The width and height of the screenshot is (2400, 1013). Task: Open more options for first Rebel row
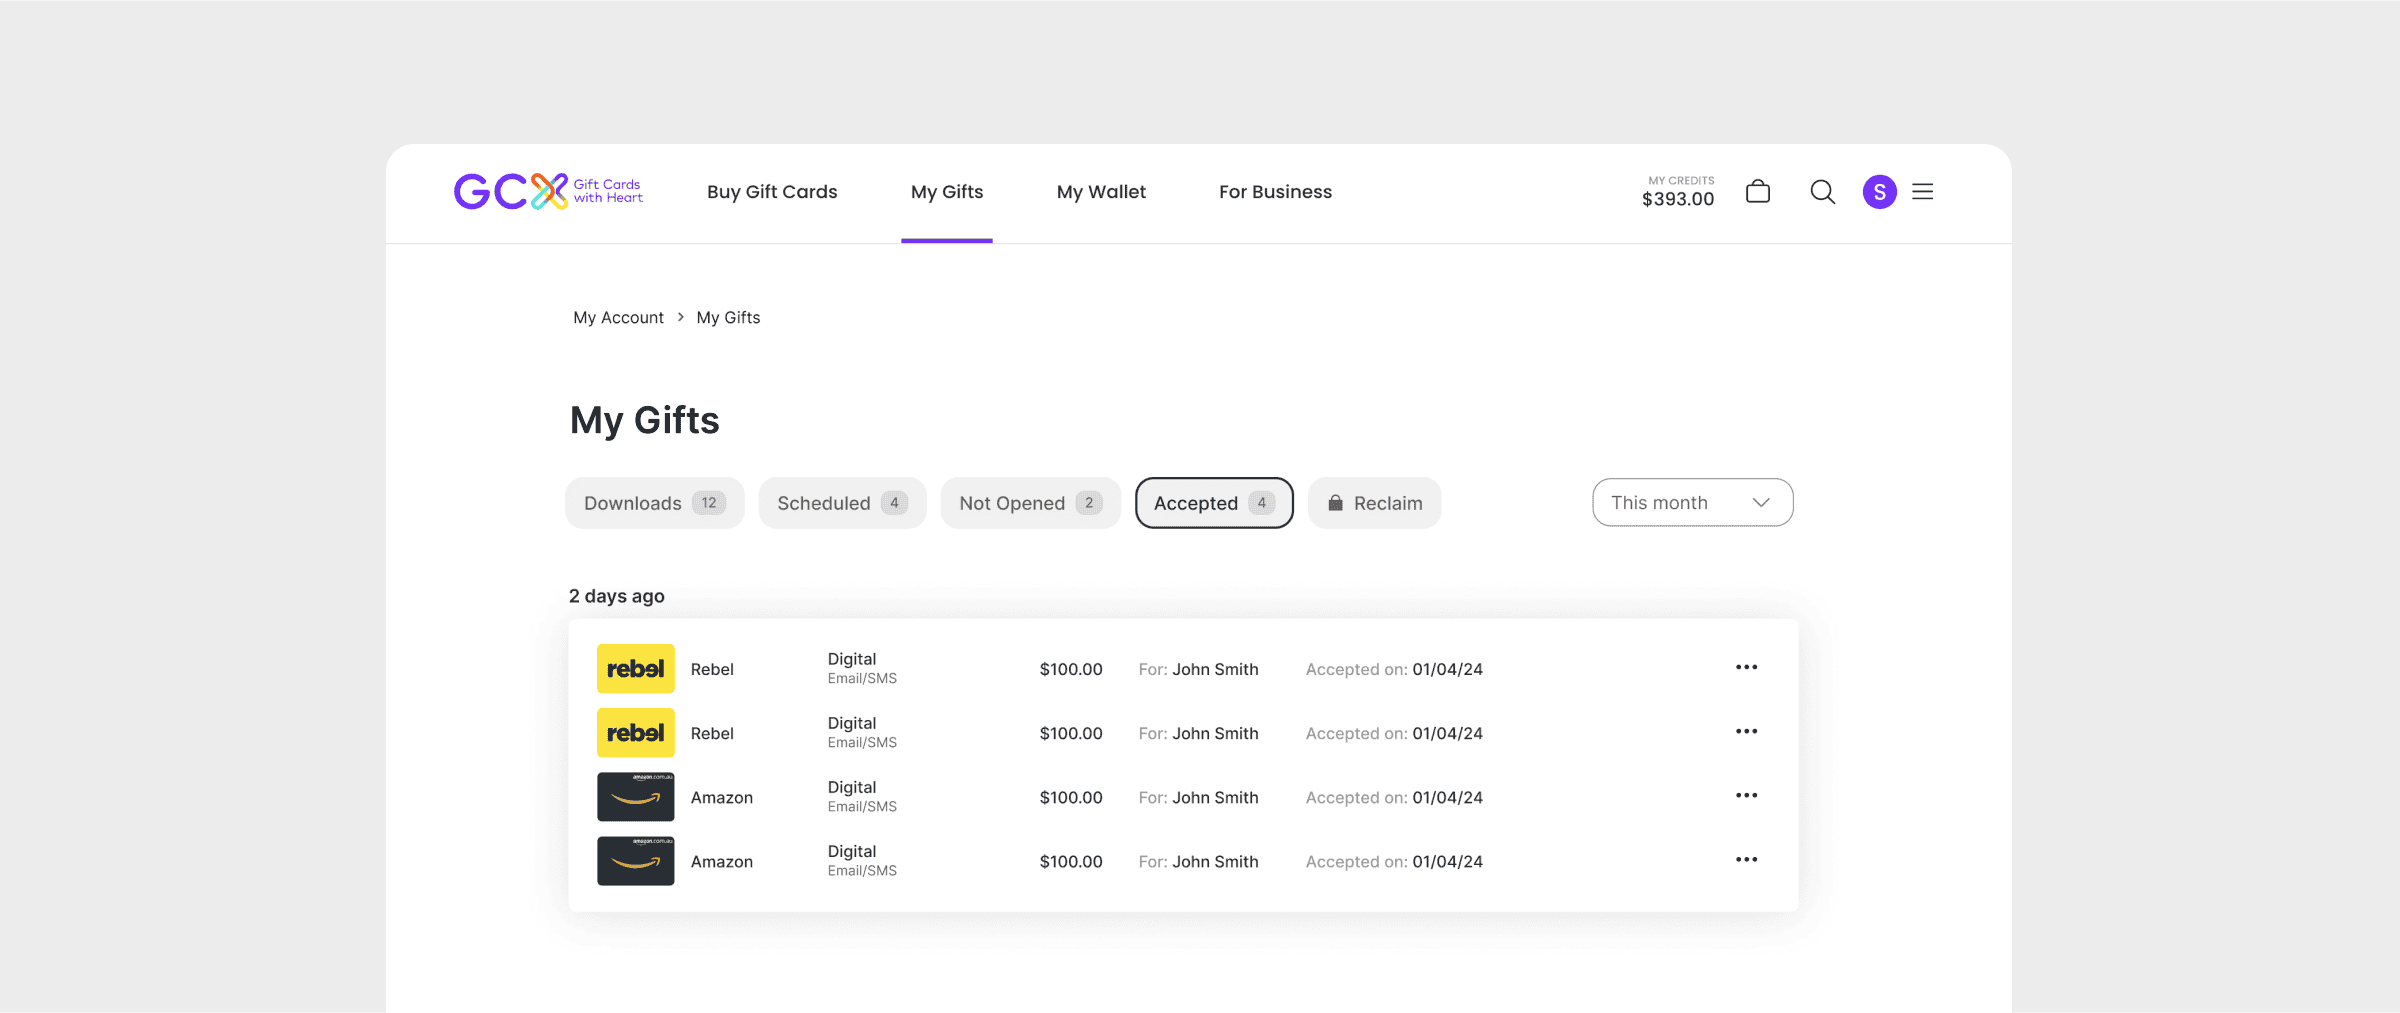1746,667
